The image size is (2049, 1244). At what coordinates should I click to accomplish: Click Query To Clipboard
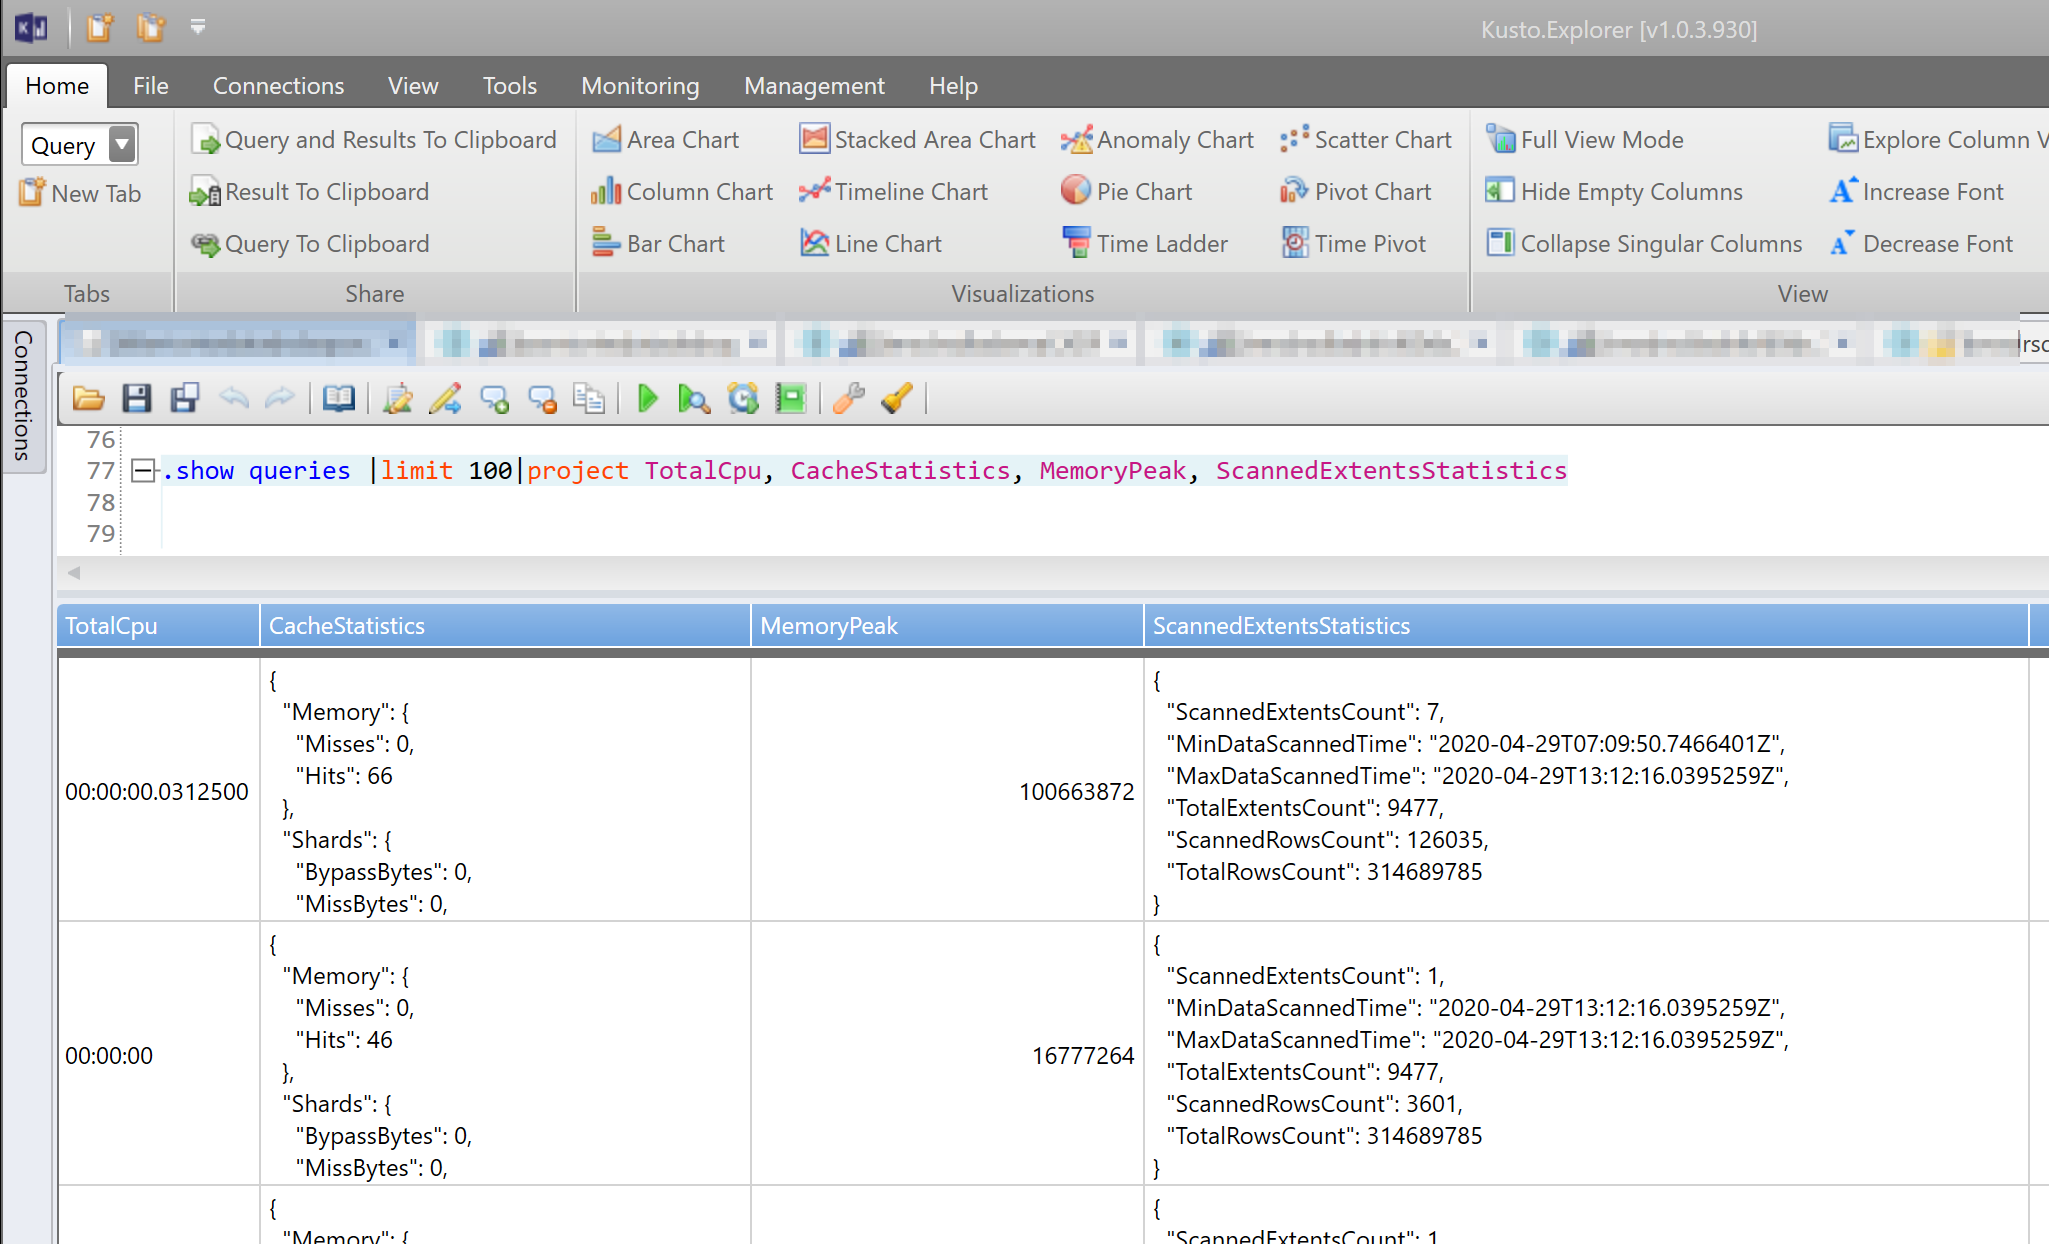coord(309,244)
